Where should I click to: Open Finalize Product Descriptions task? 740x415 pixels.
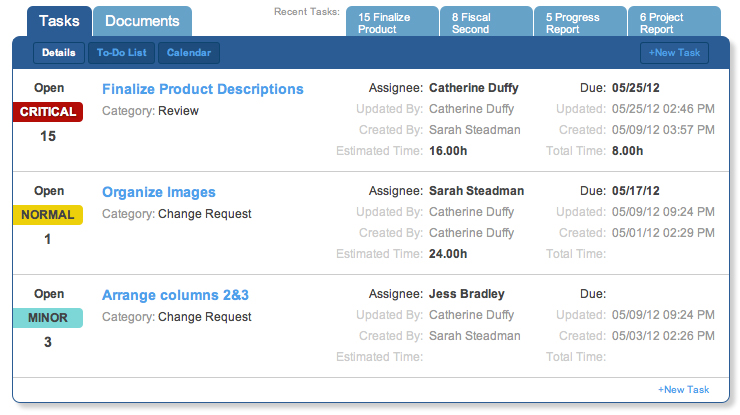coord(203,89)
